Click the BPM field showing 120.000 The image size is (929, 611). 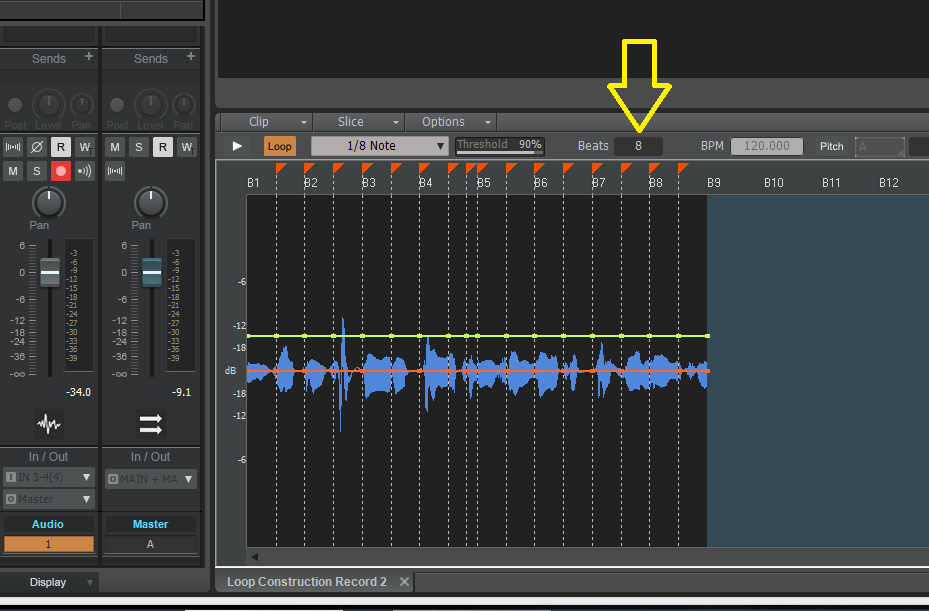point(767,146)
